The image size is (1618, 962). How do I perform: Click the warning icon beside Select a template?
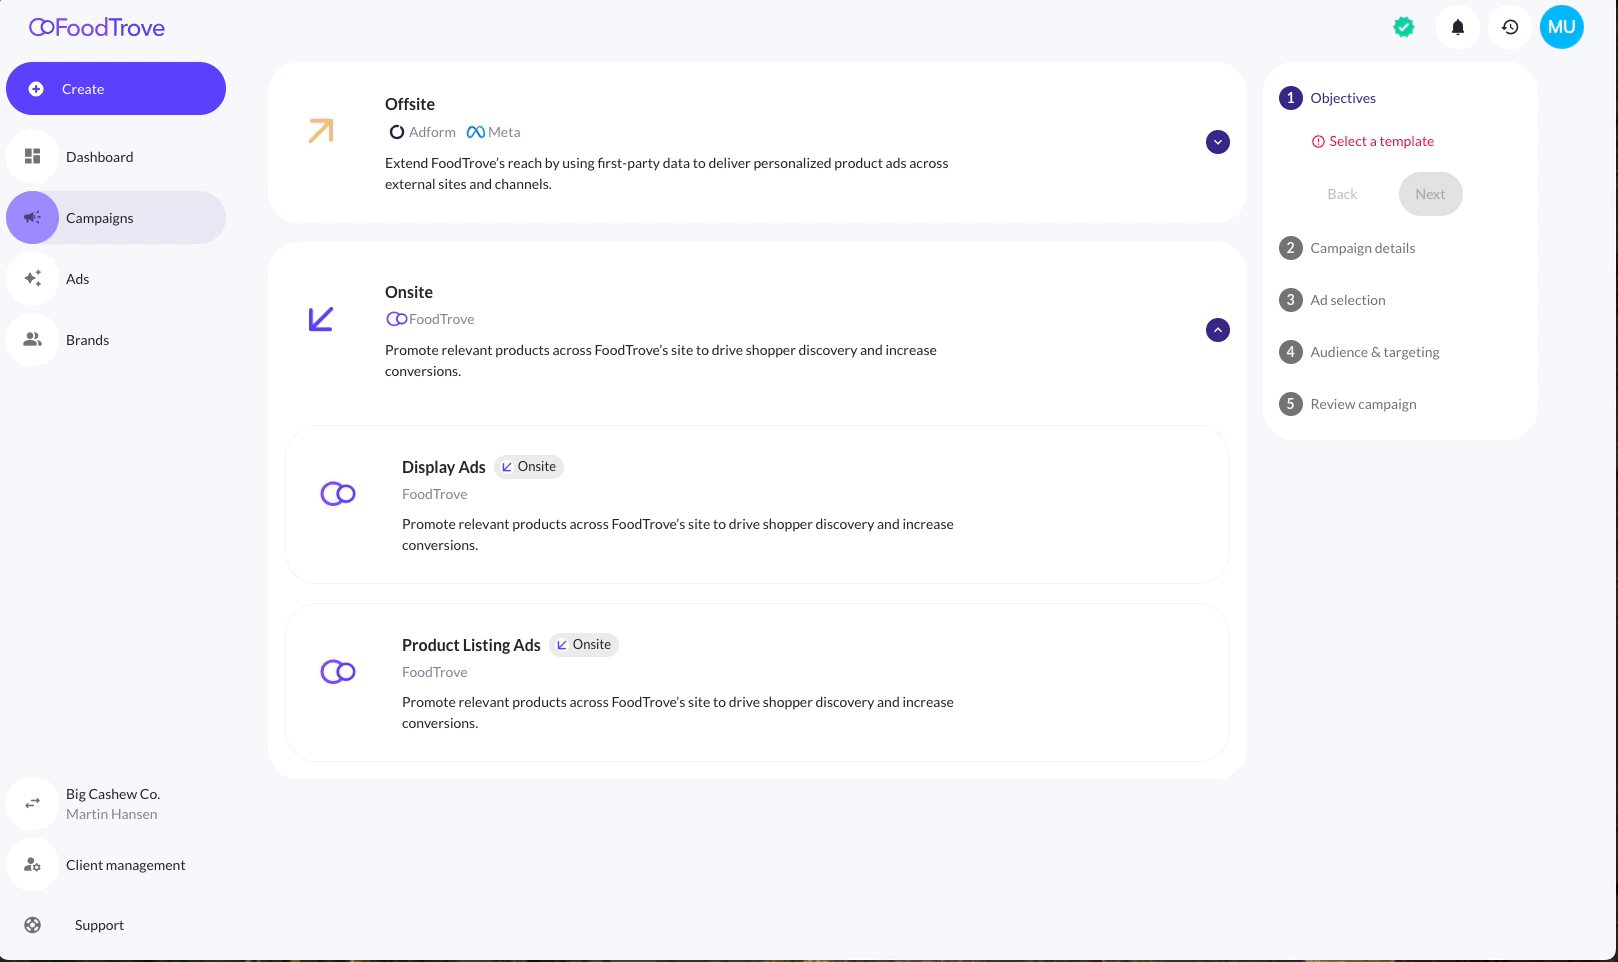pos(1318,141)
